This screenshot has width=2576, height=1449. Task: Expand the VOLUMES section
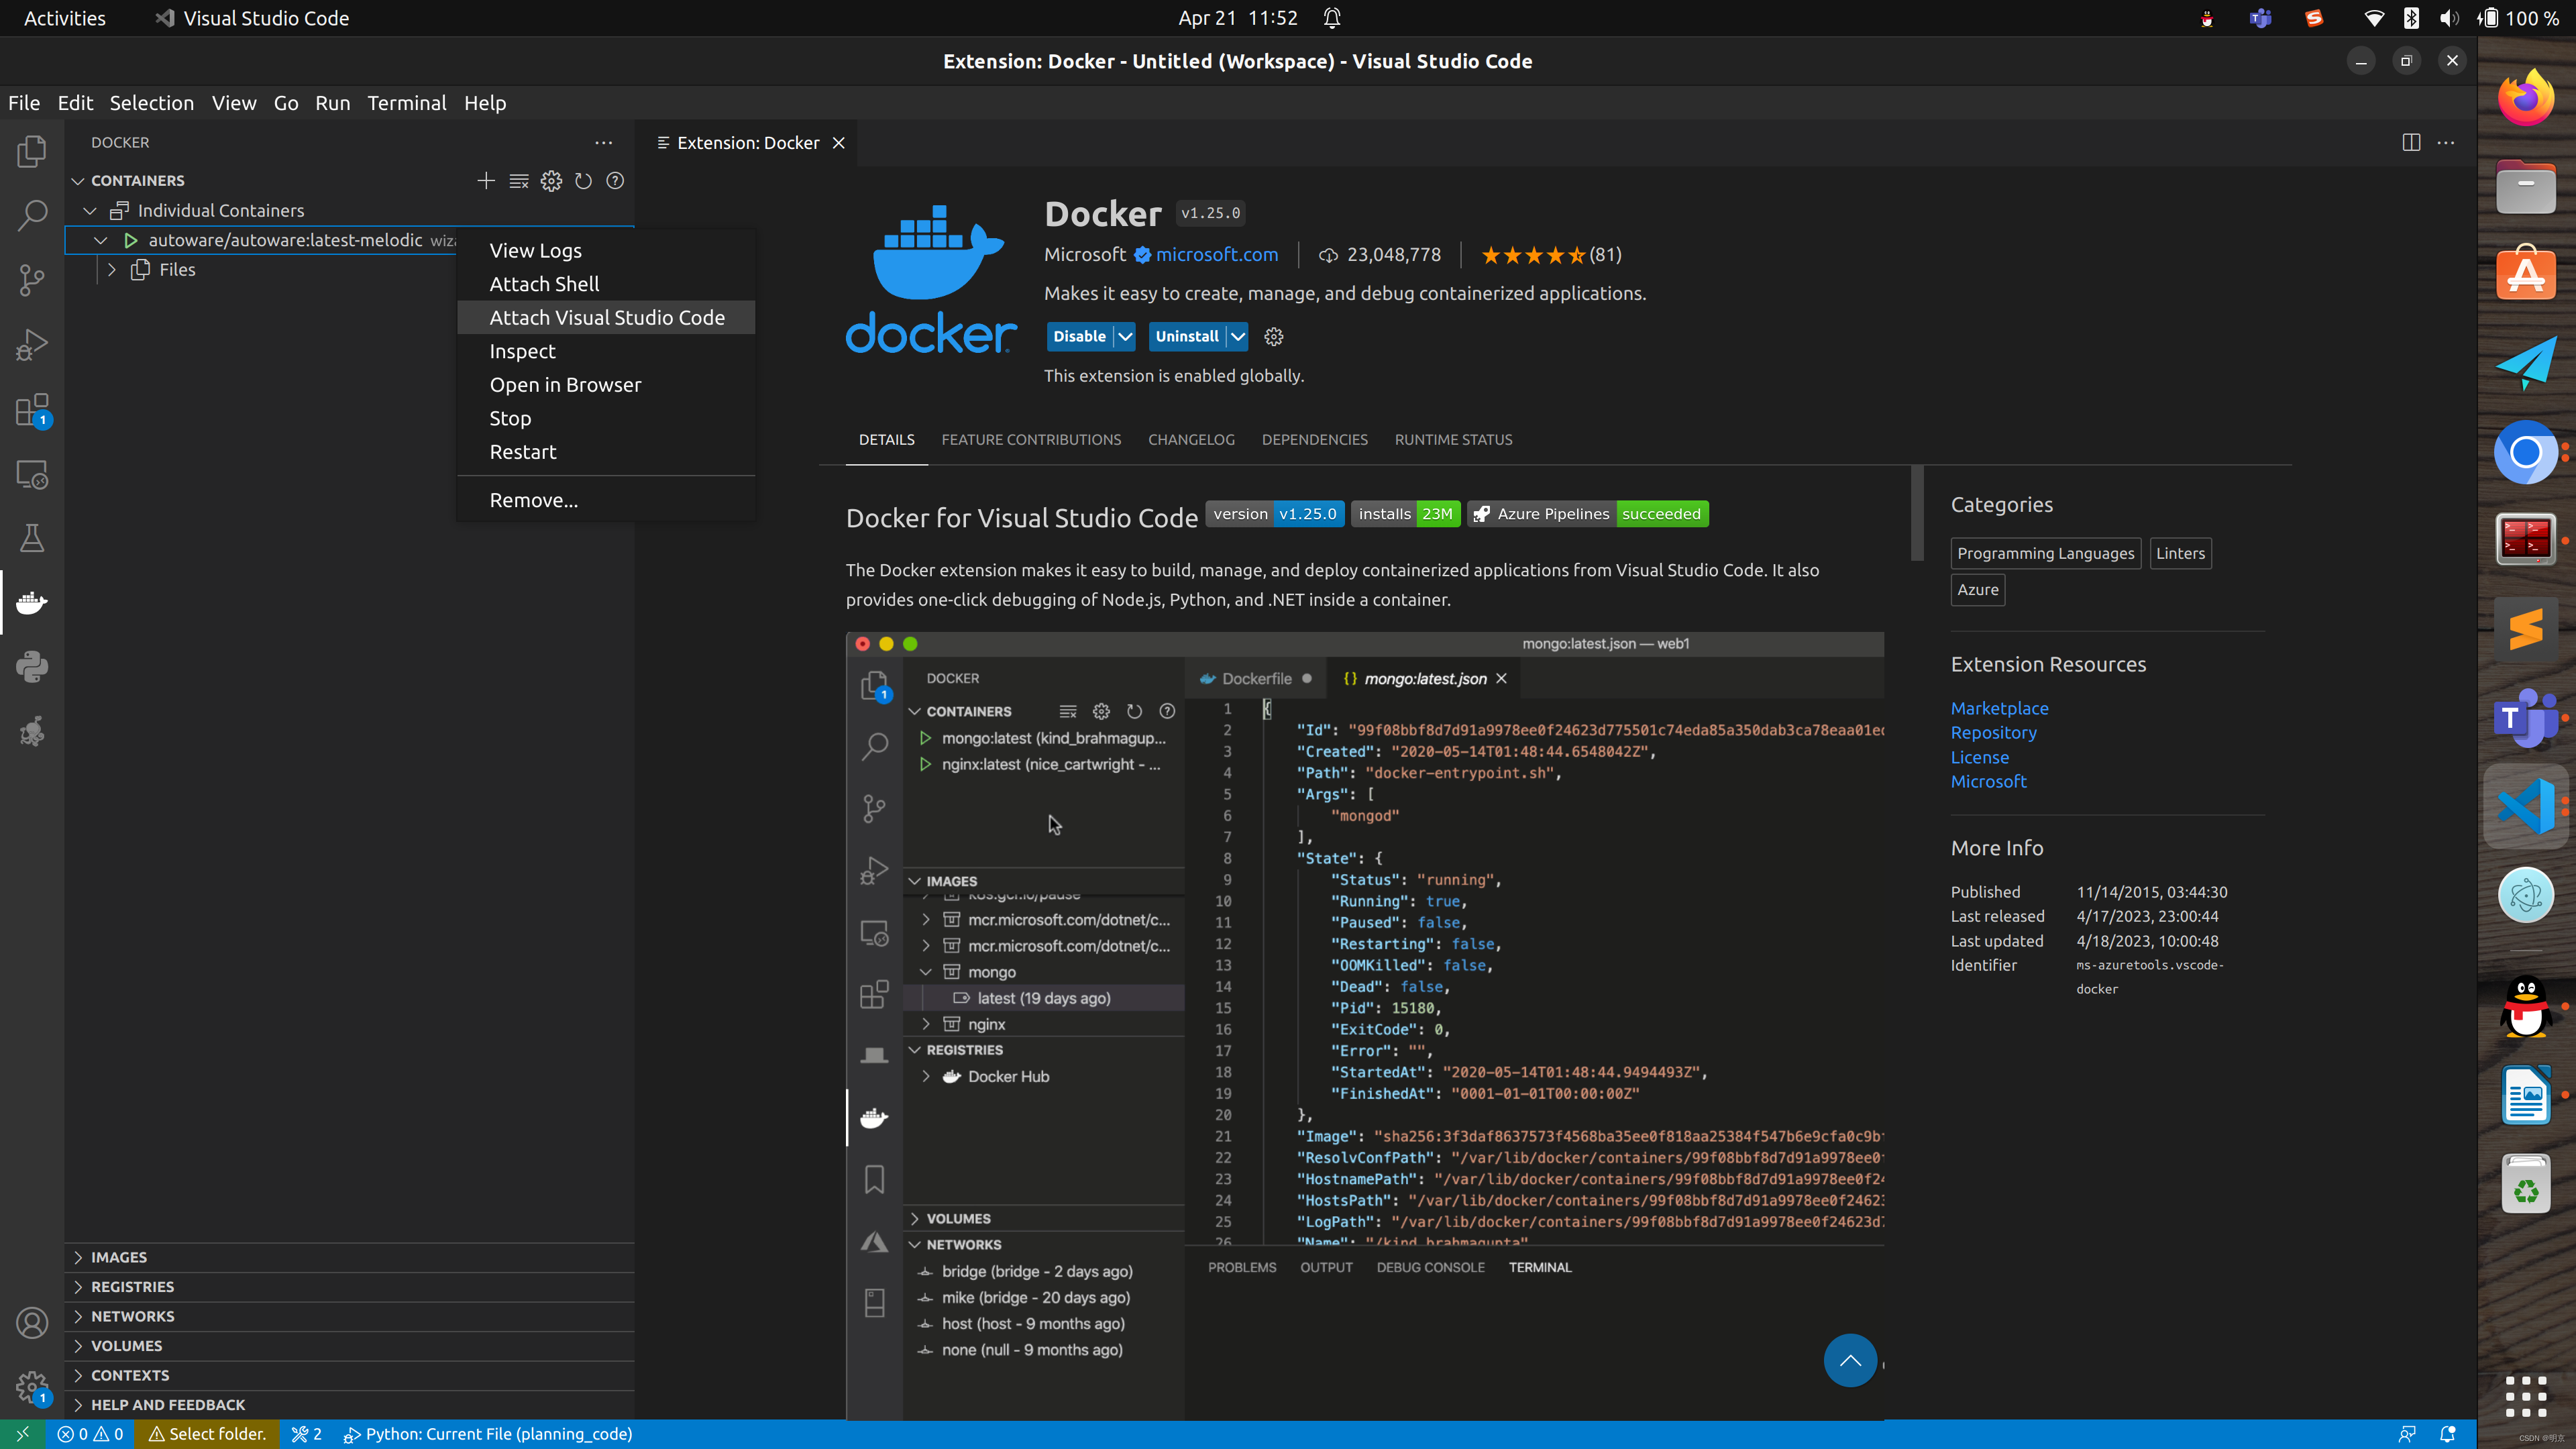[349, 1346]
